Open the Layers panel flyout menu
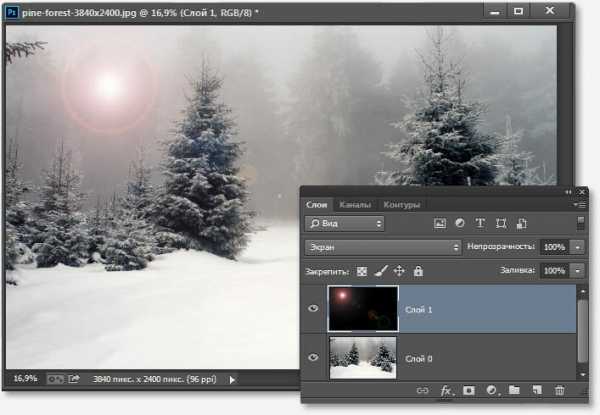Screen dimensions: 600x415 coord(580,205)
